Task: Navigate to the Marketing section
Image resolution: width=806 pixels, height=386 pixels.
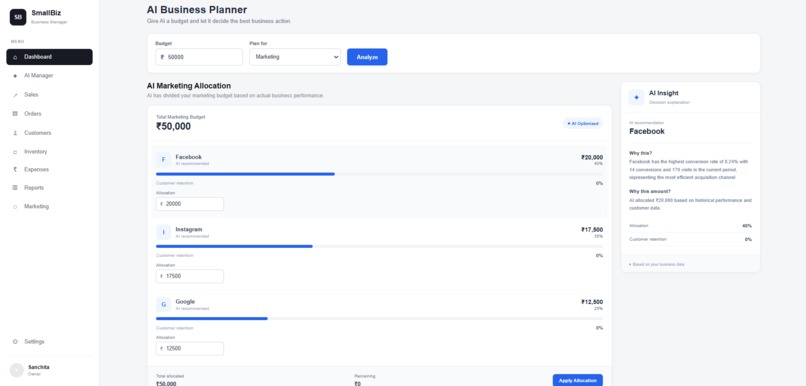Action: pyautogui.click(x=49, y=207)
